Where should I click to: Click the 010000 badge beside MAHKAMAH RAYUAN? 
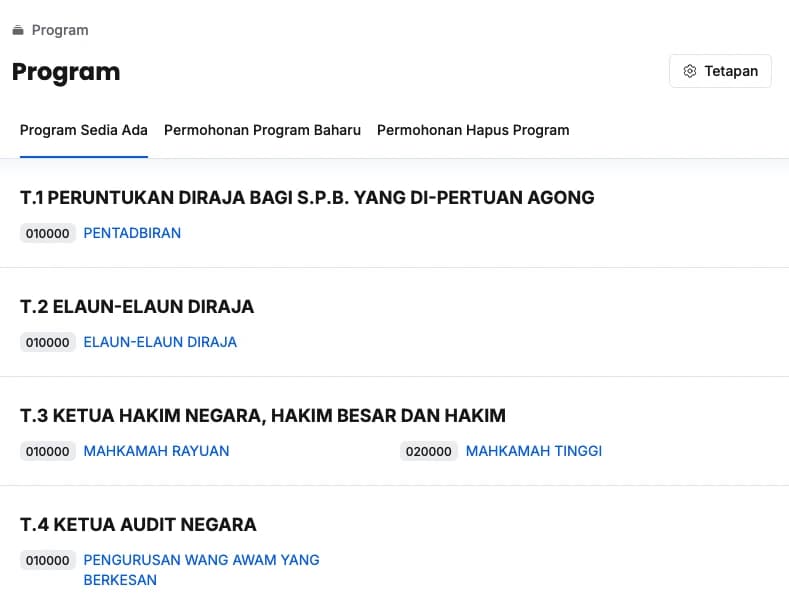tap(48, 451)
